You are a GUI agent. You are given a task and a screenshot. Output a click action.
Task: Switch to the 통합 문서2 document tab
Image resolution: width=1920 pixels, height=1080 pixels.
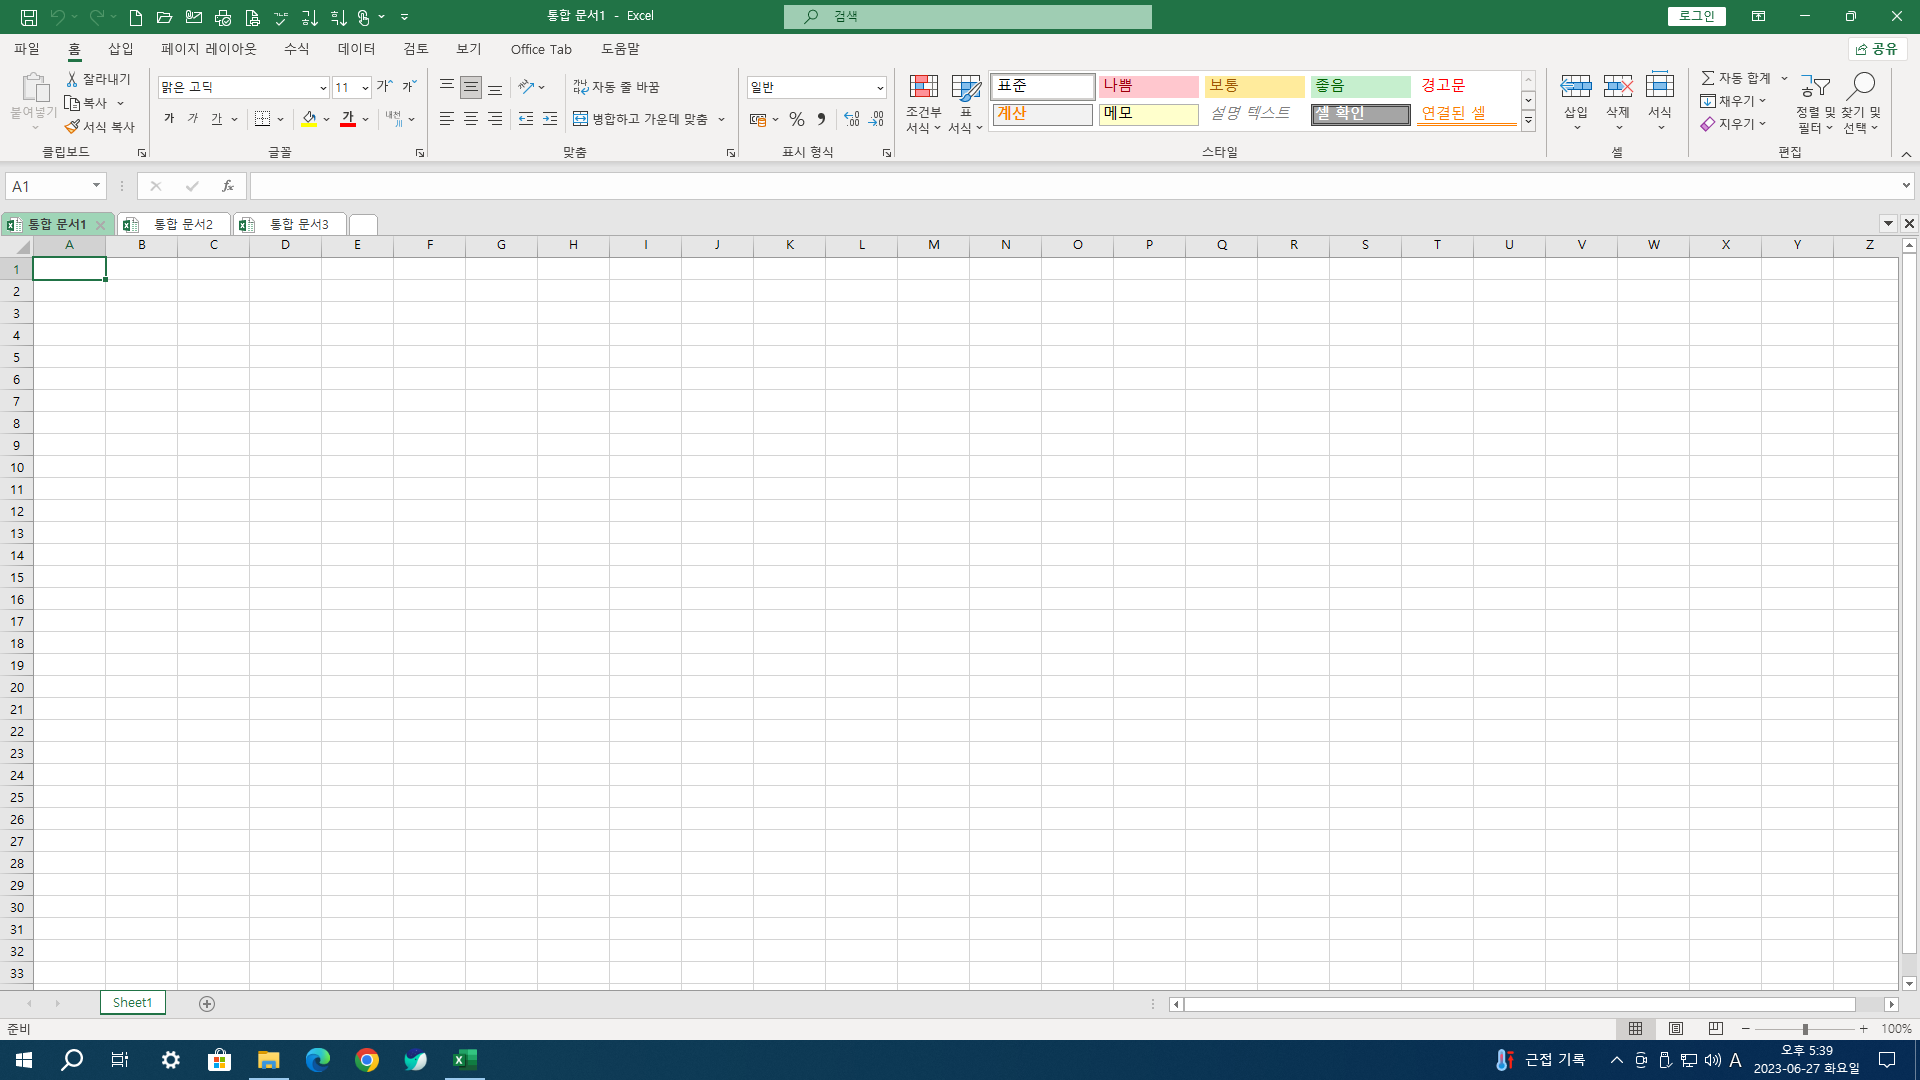[183, 224]
